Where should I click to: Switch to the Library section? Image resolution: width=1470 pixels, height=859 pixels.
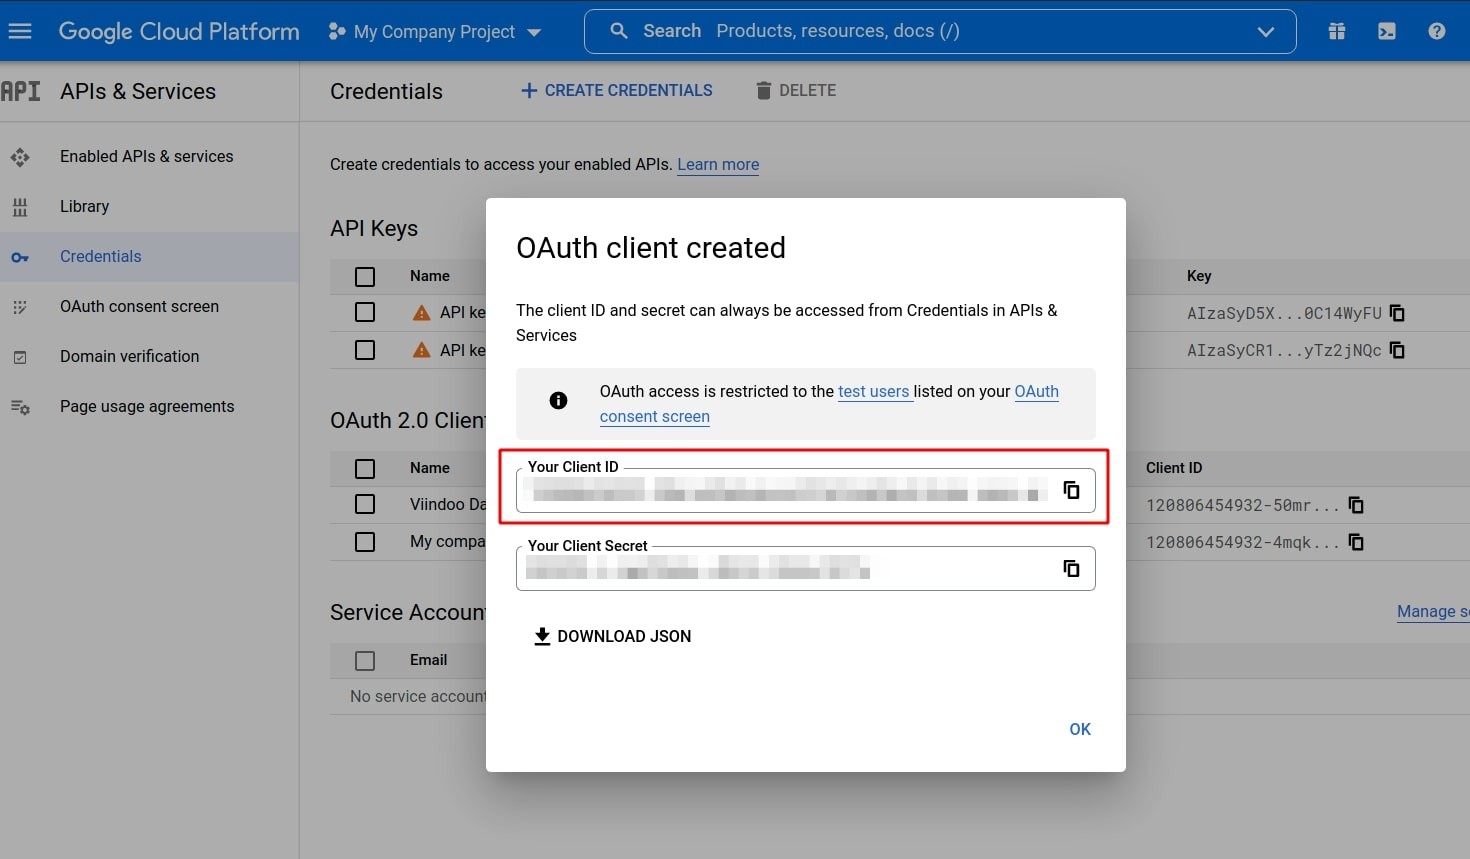[84, 206]
